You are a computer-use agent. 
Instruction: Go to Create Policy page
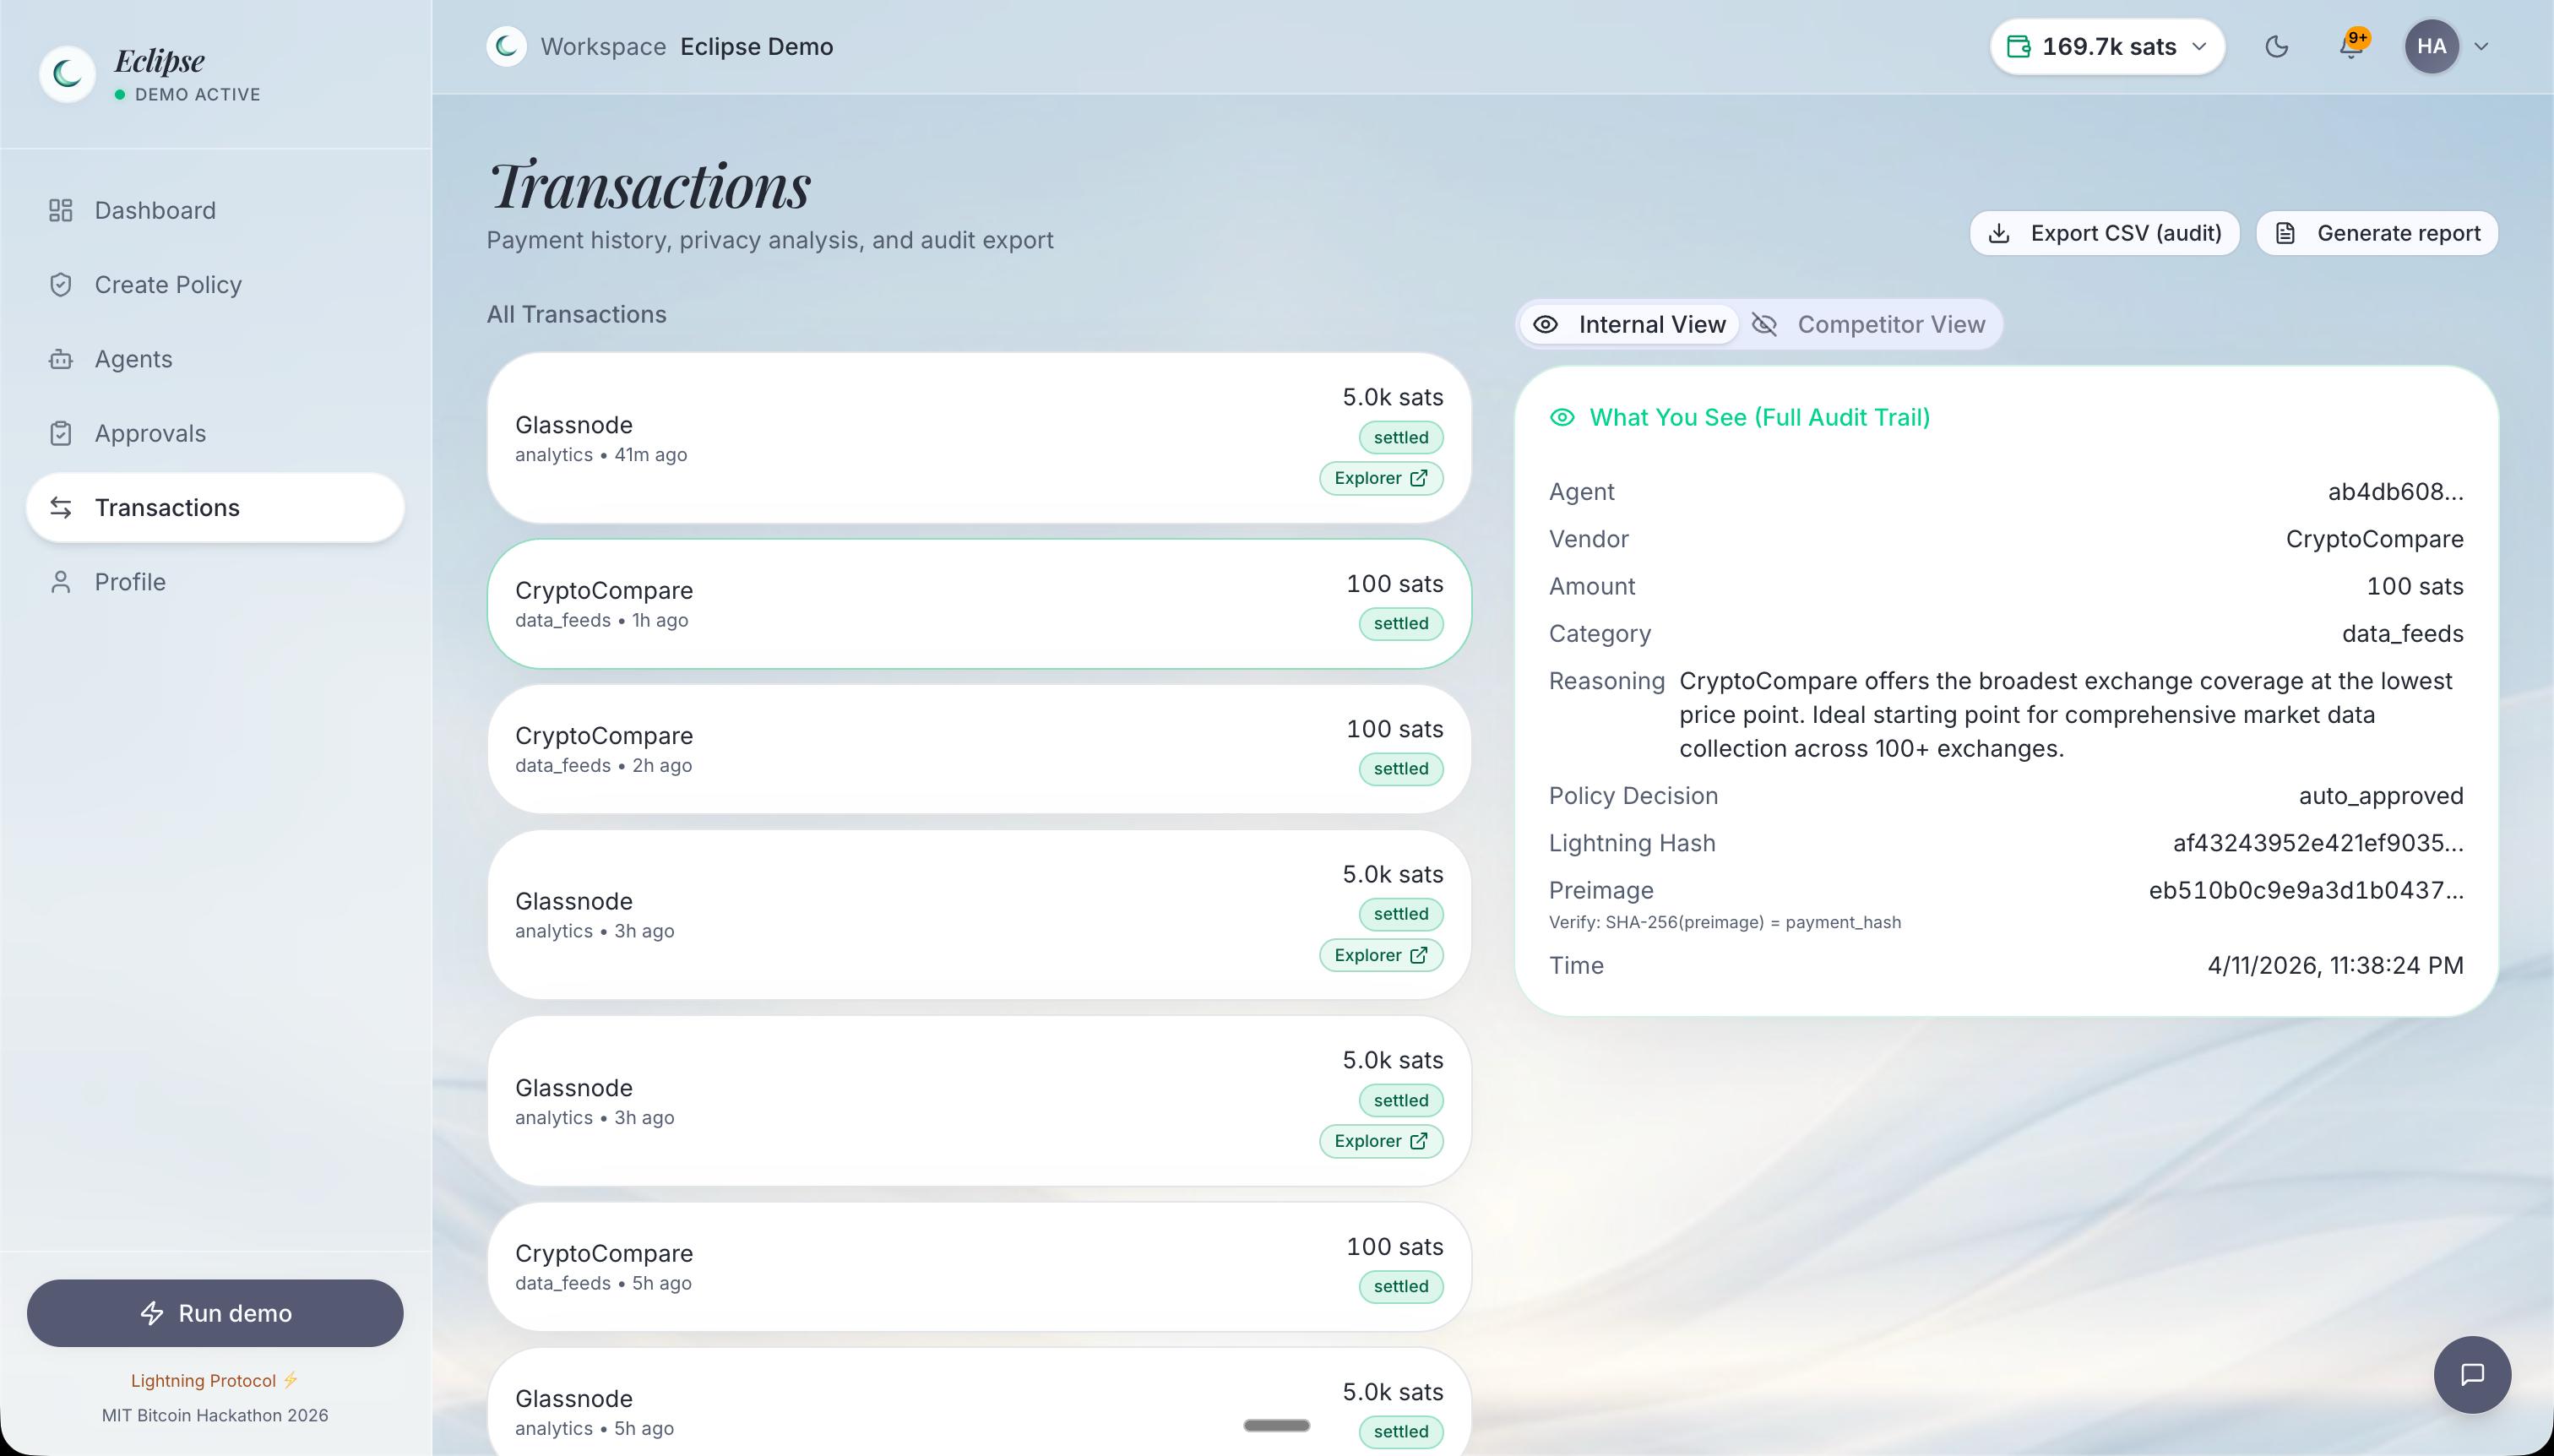coord(167,285)
